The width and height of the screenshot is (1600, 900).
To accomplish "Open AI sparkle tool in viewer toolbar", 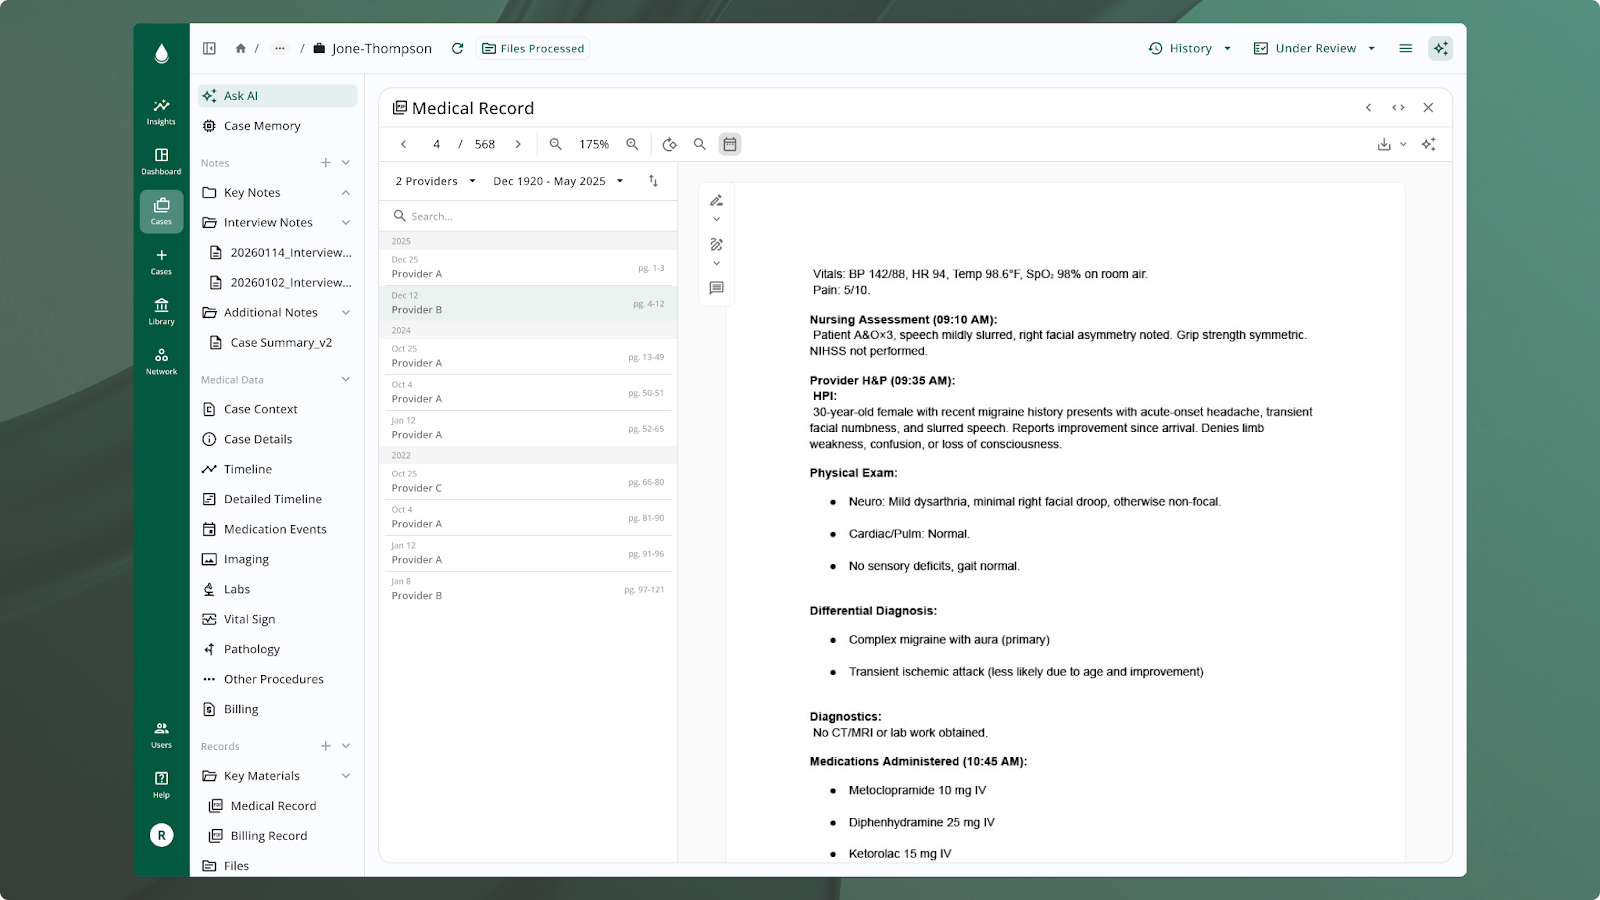I will point(1428,144).
